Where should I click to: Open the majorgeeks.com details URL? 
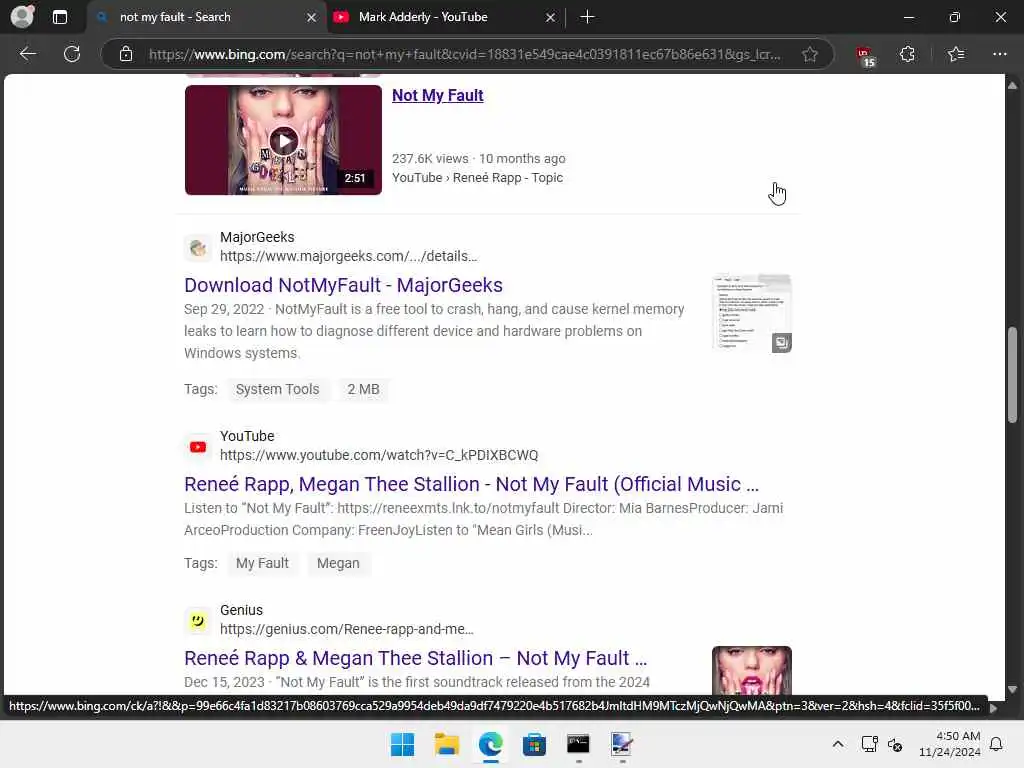(349, 256)
